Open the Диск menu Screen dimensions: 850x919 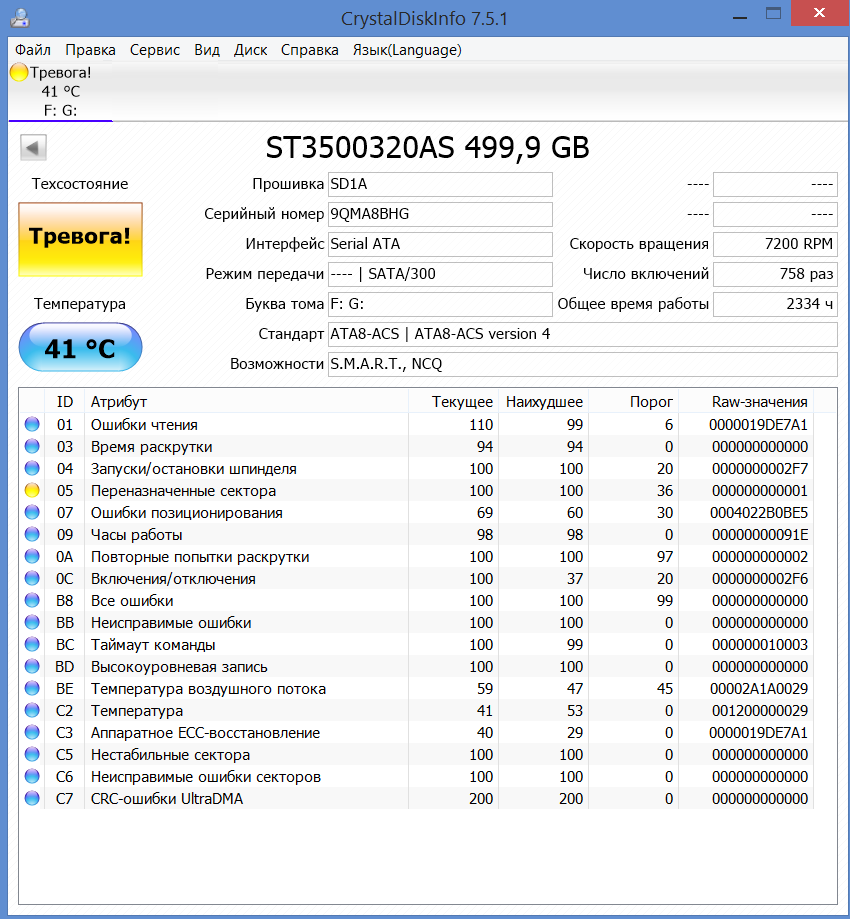[250, 50]
